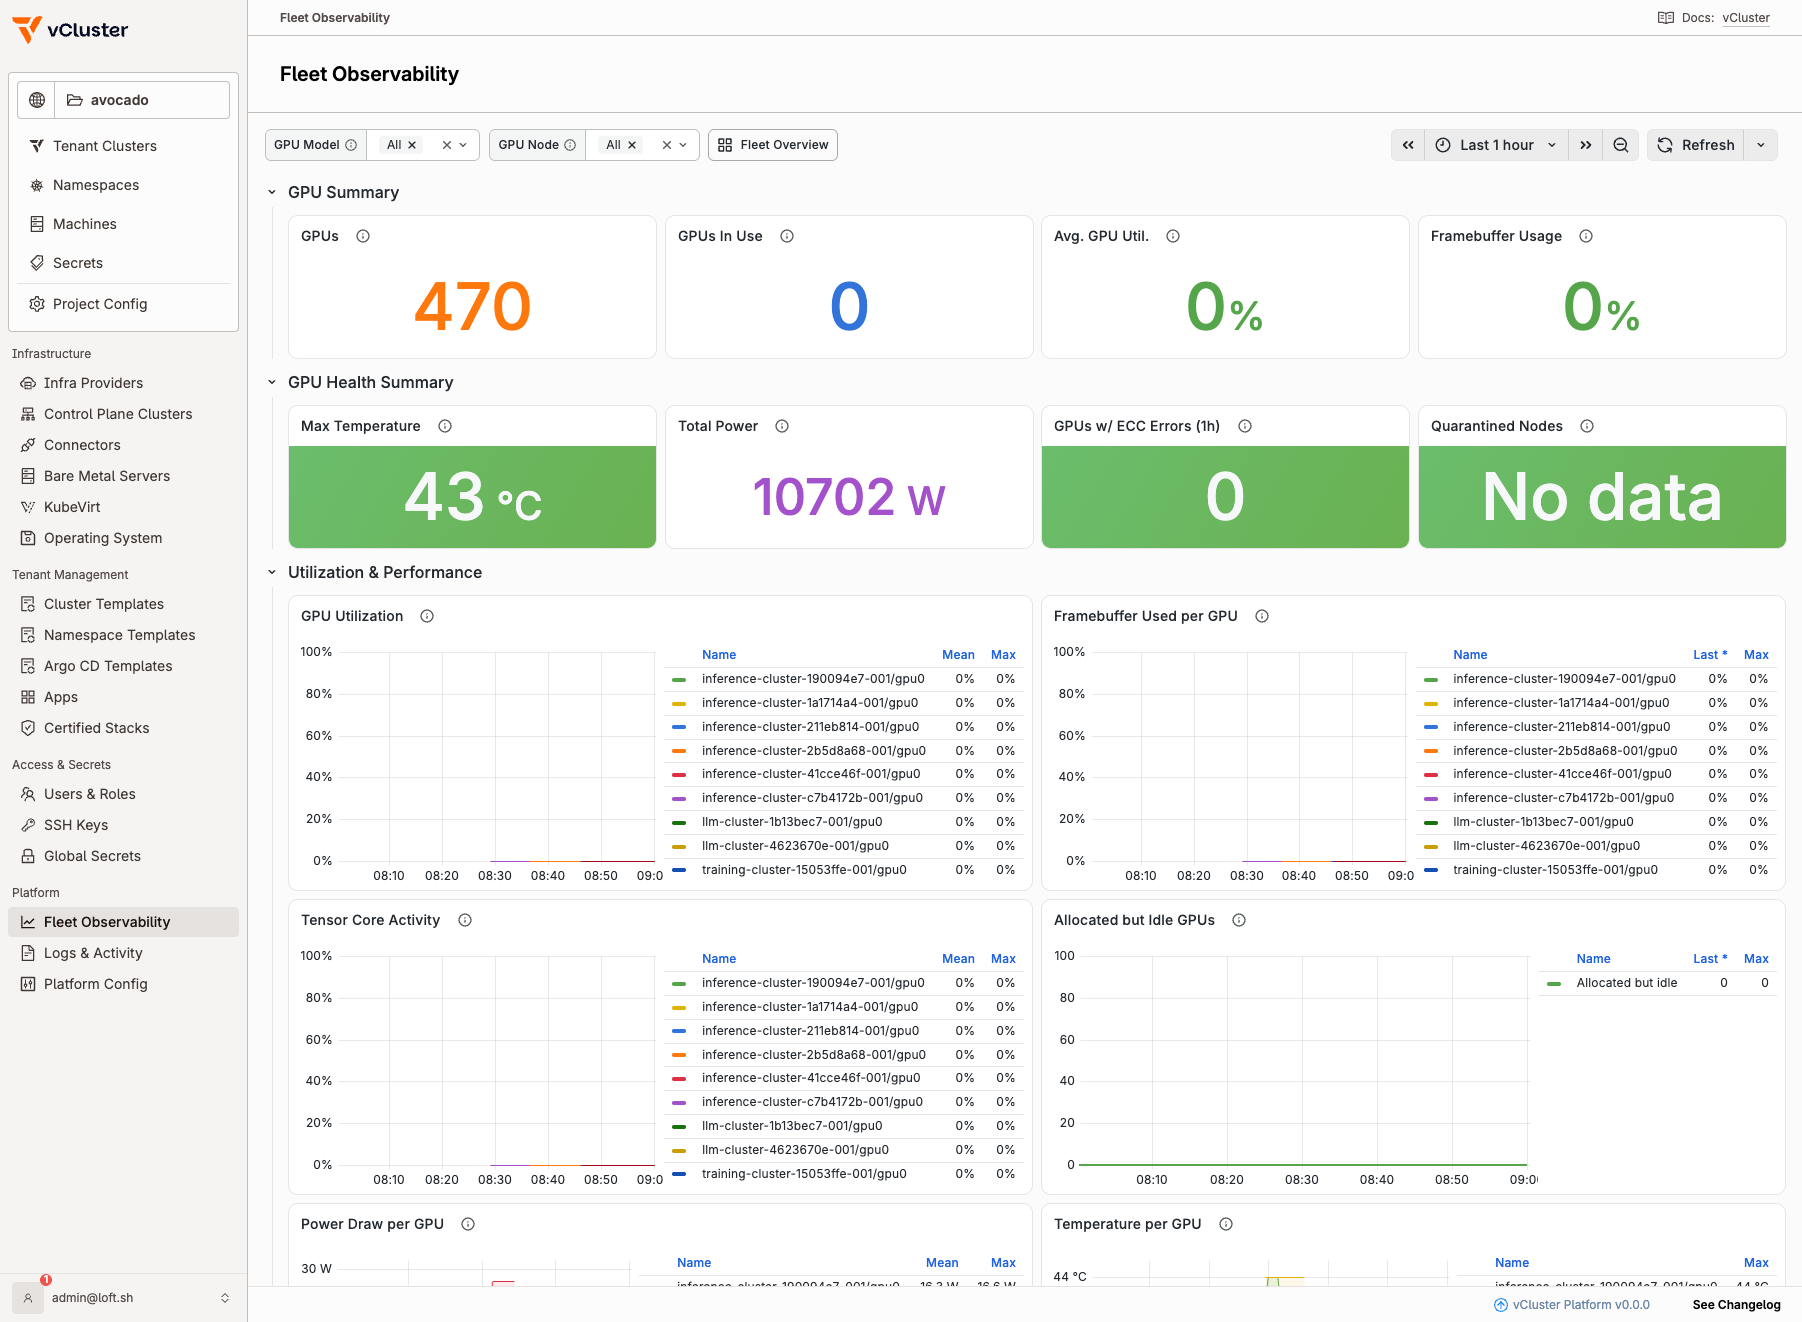
Task: Shift time range forward
Action: 1586,145
